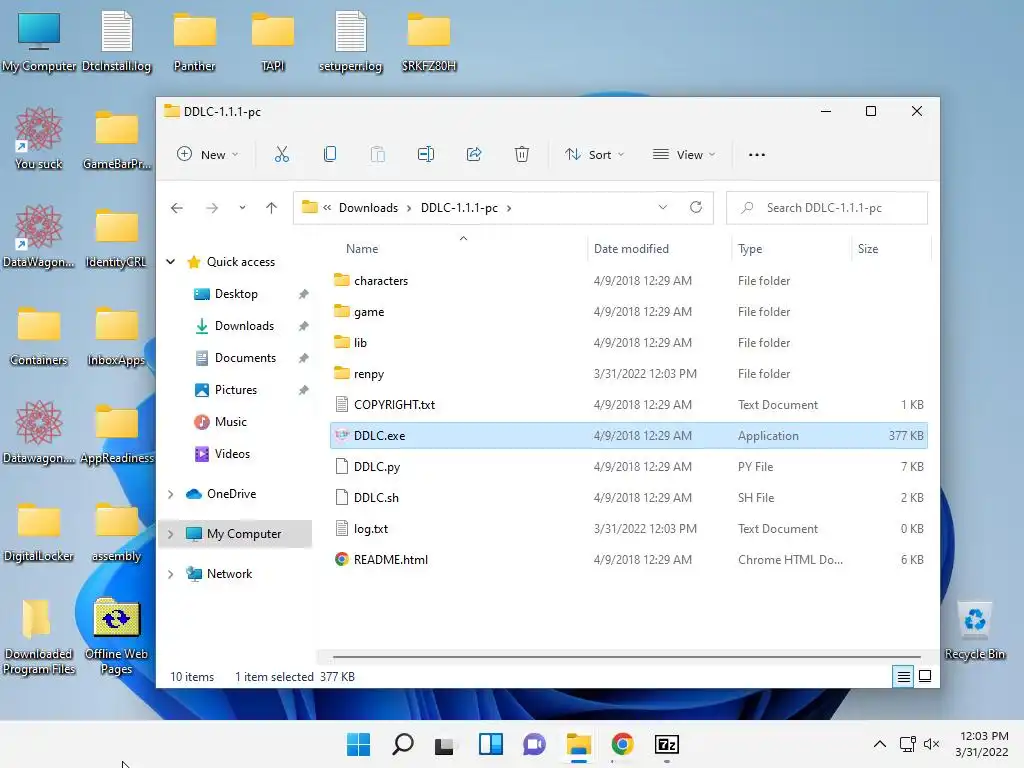Click Task View icon on taskbar

tap(445, 744)
